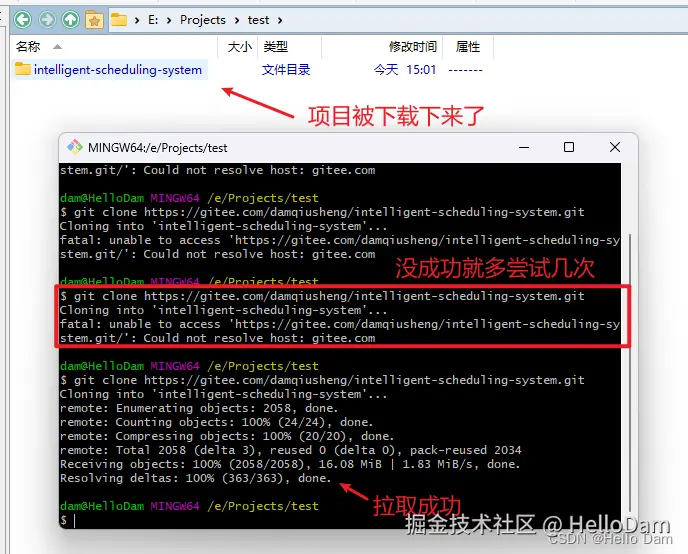Toggle sort direction arrow next to 名称
The image size is (688, 554).
click(57, 46)
